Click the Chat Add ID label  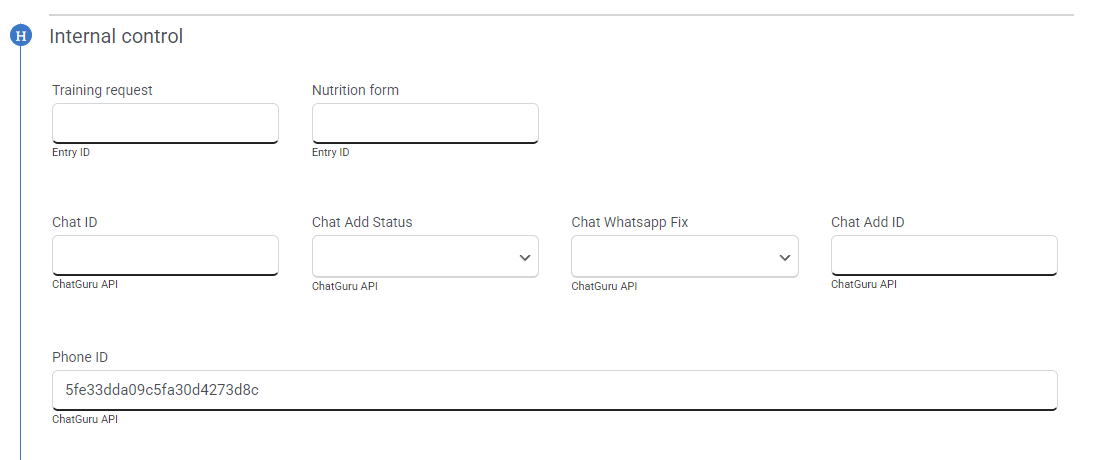tap(867, 222)
